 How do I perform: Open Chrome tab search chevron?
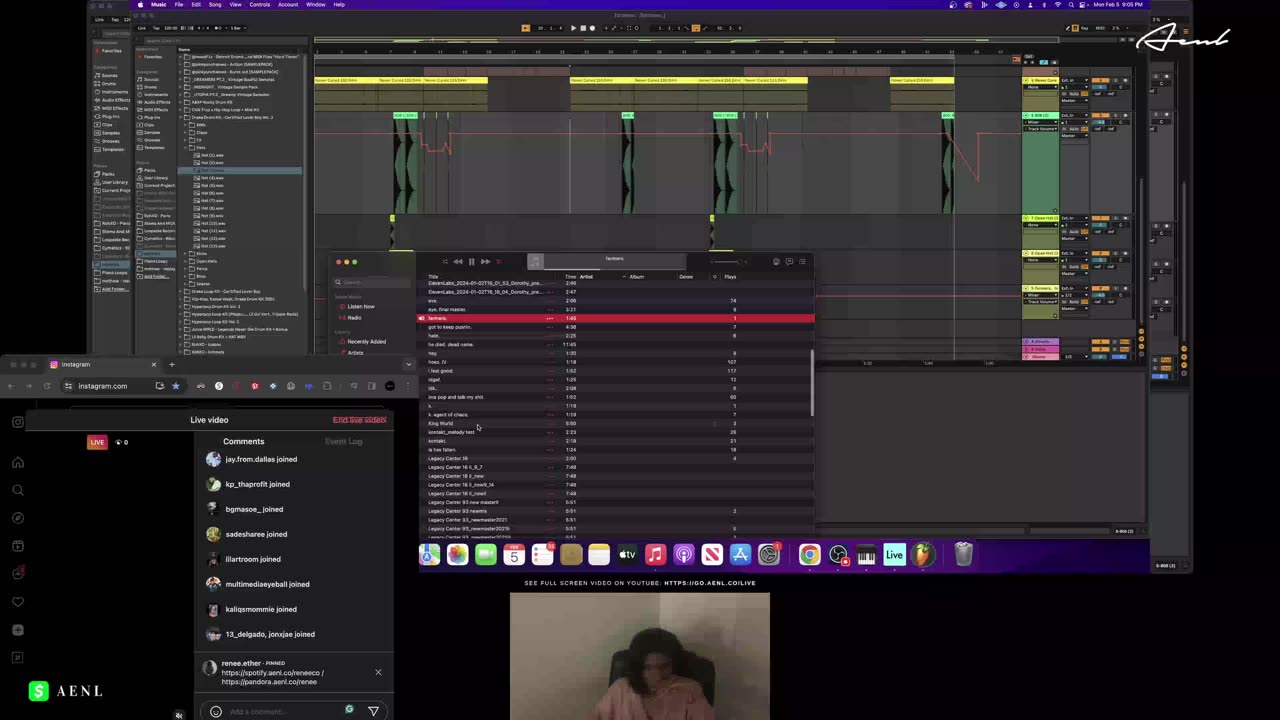(408, 364)
